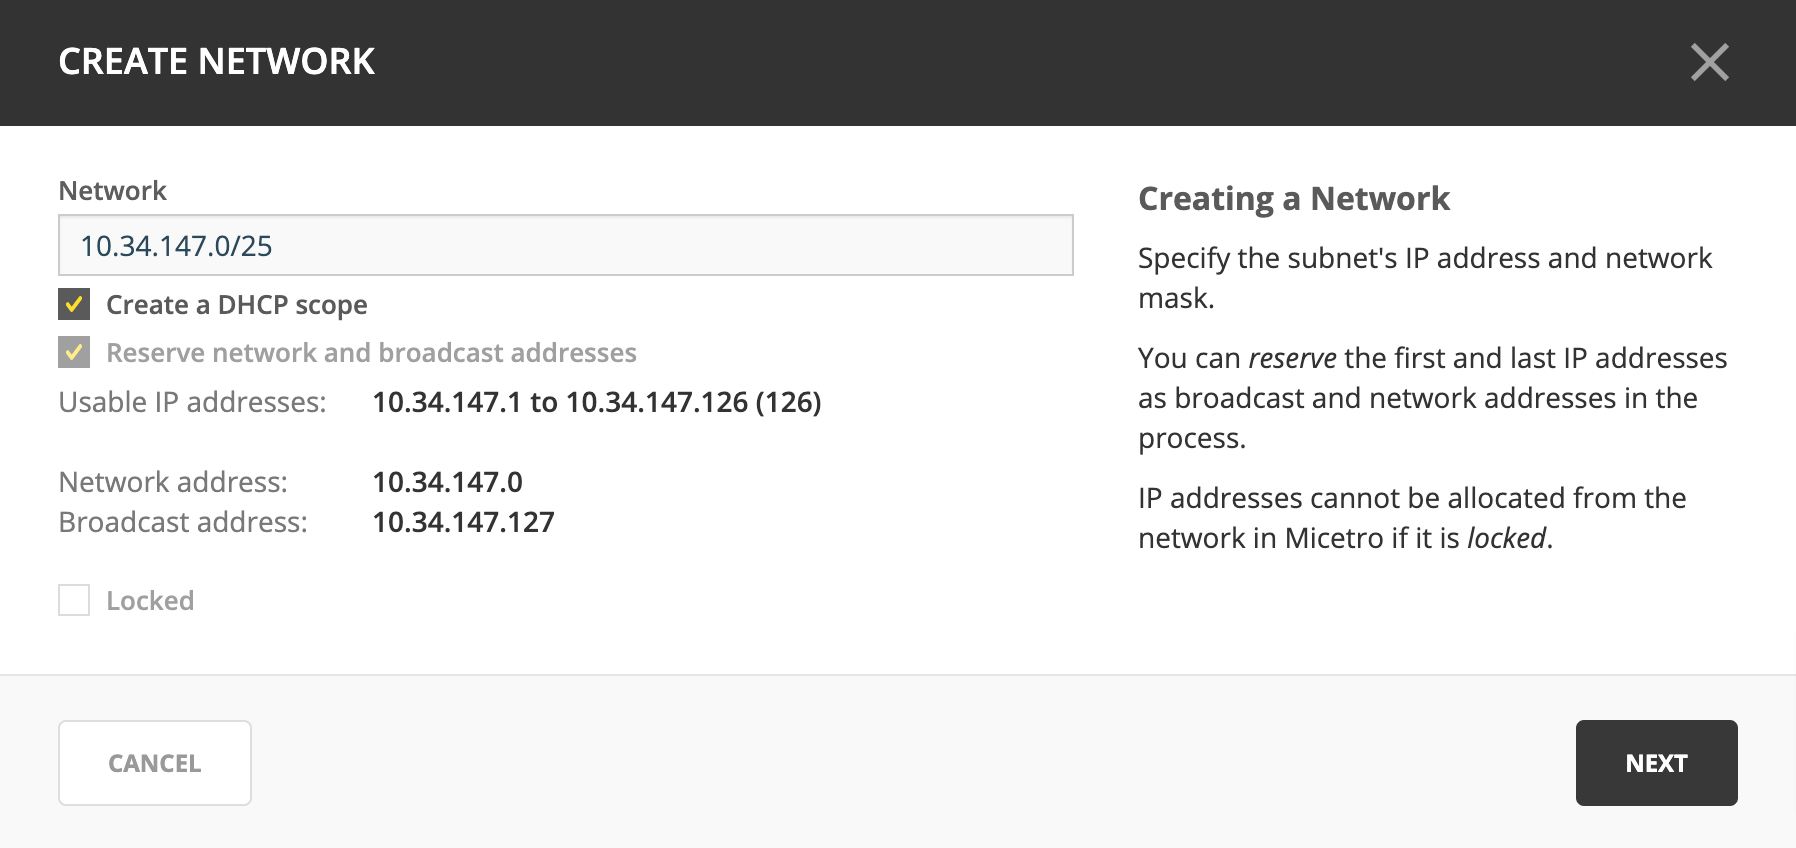1796x848 pixels.
Task: Click the "Usable IP addresses:" label
Action: coord(193,402)
